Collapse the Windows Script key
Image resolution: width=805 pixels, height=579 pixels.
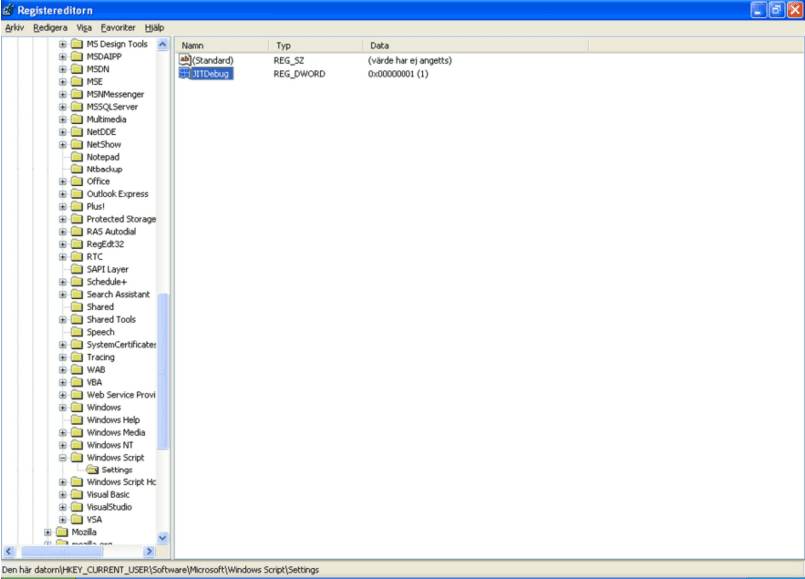(63, 457)
